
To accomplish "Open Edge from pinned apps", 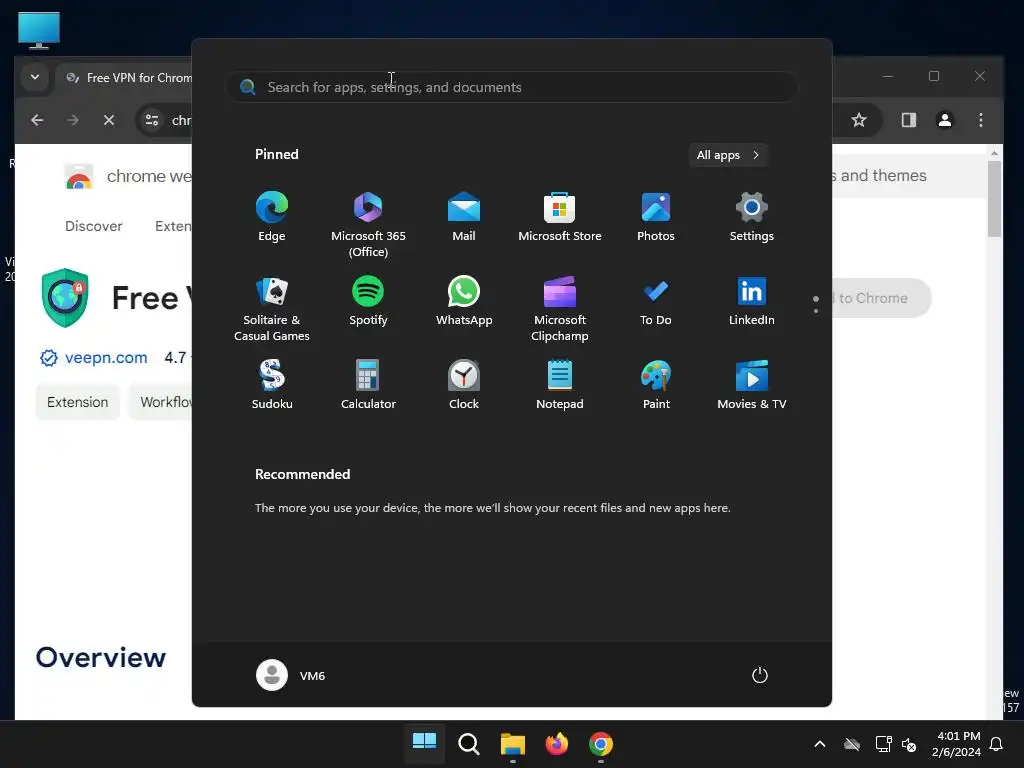I will coord(272,217).
